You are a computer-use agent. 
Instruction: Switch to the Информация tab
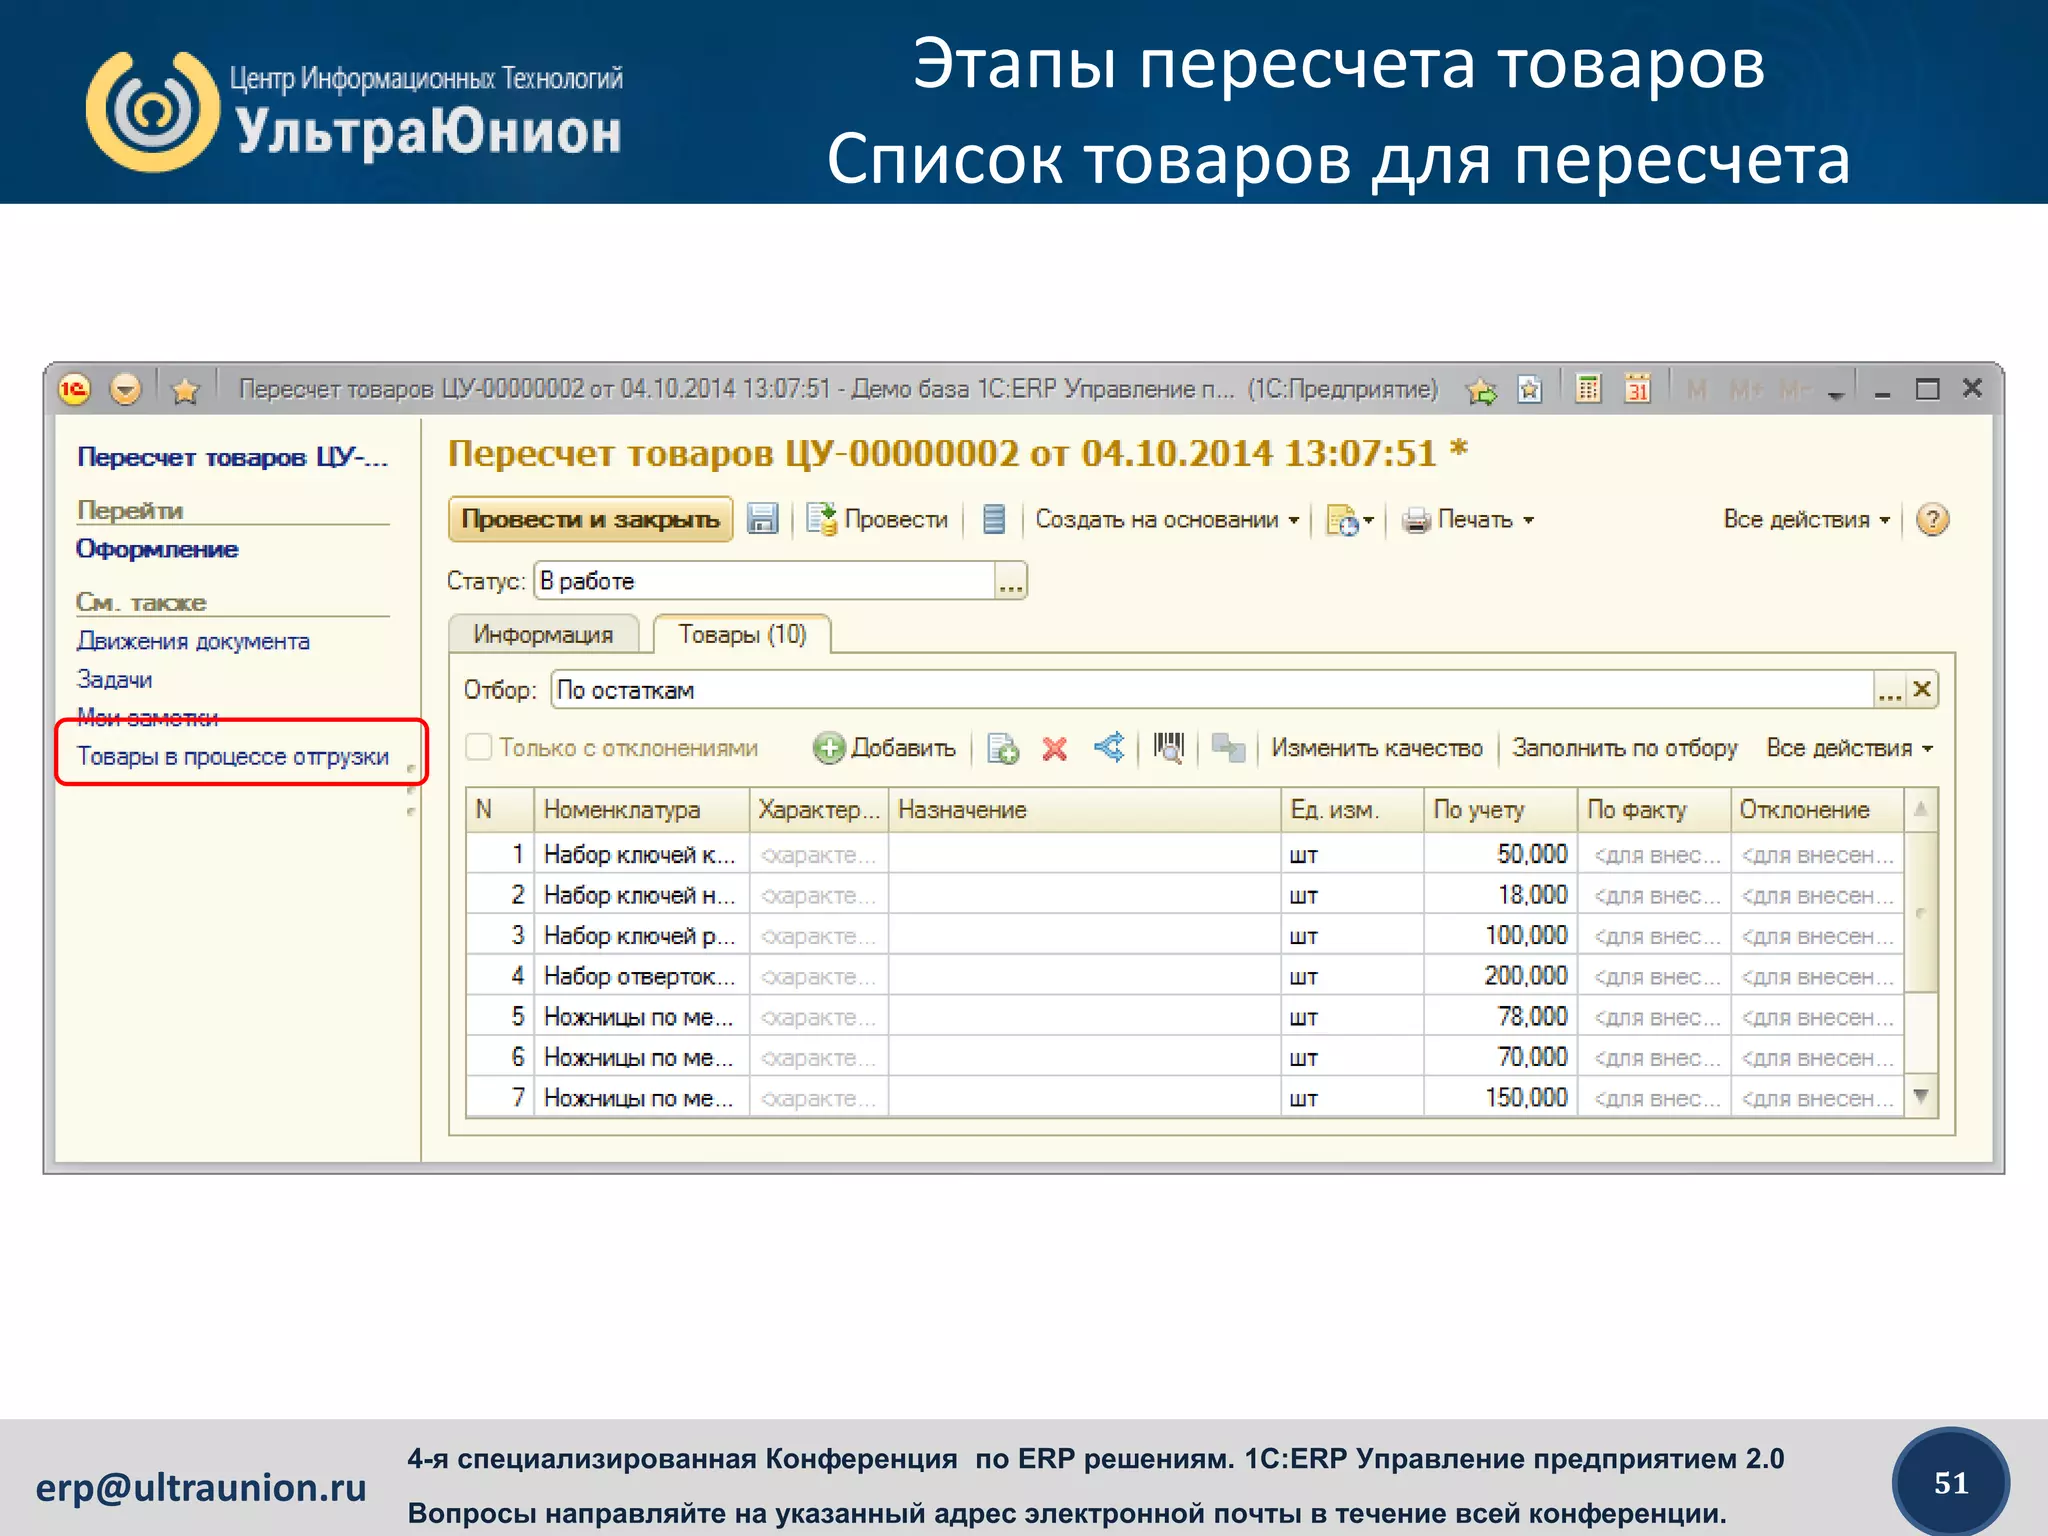(x=543, y=634)
